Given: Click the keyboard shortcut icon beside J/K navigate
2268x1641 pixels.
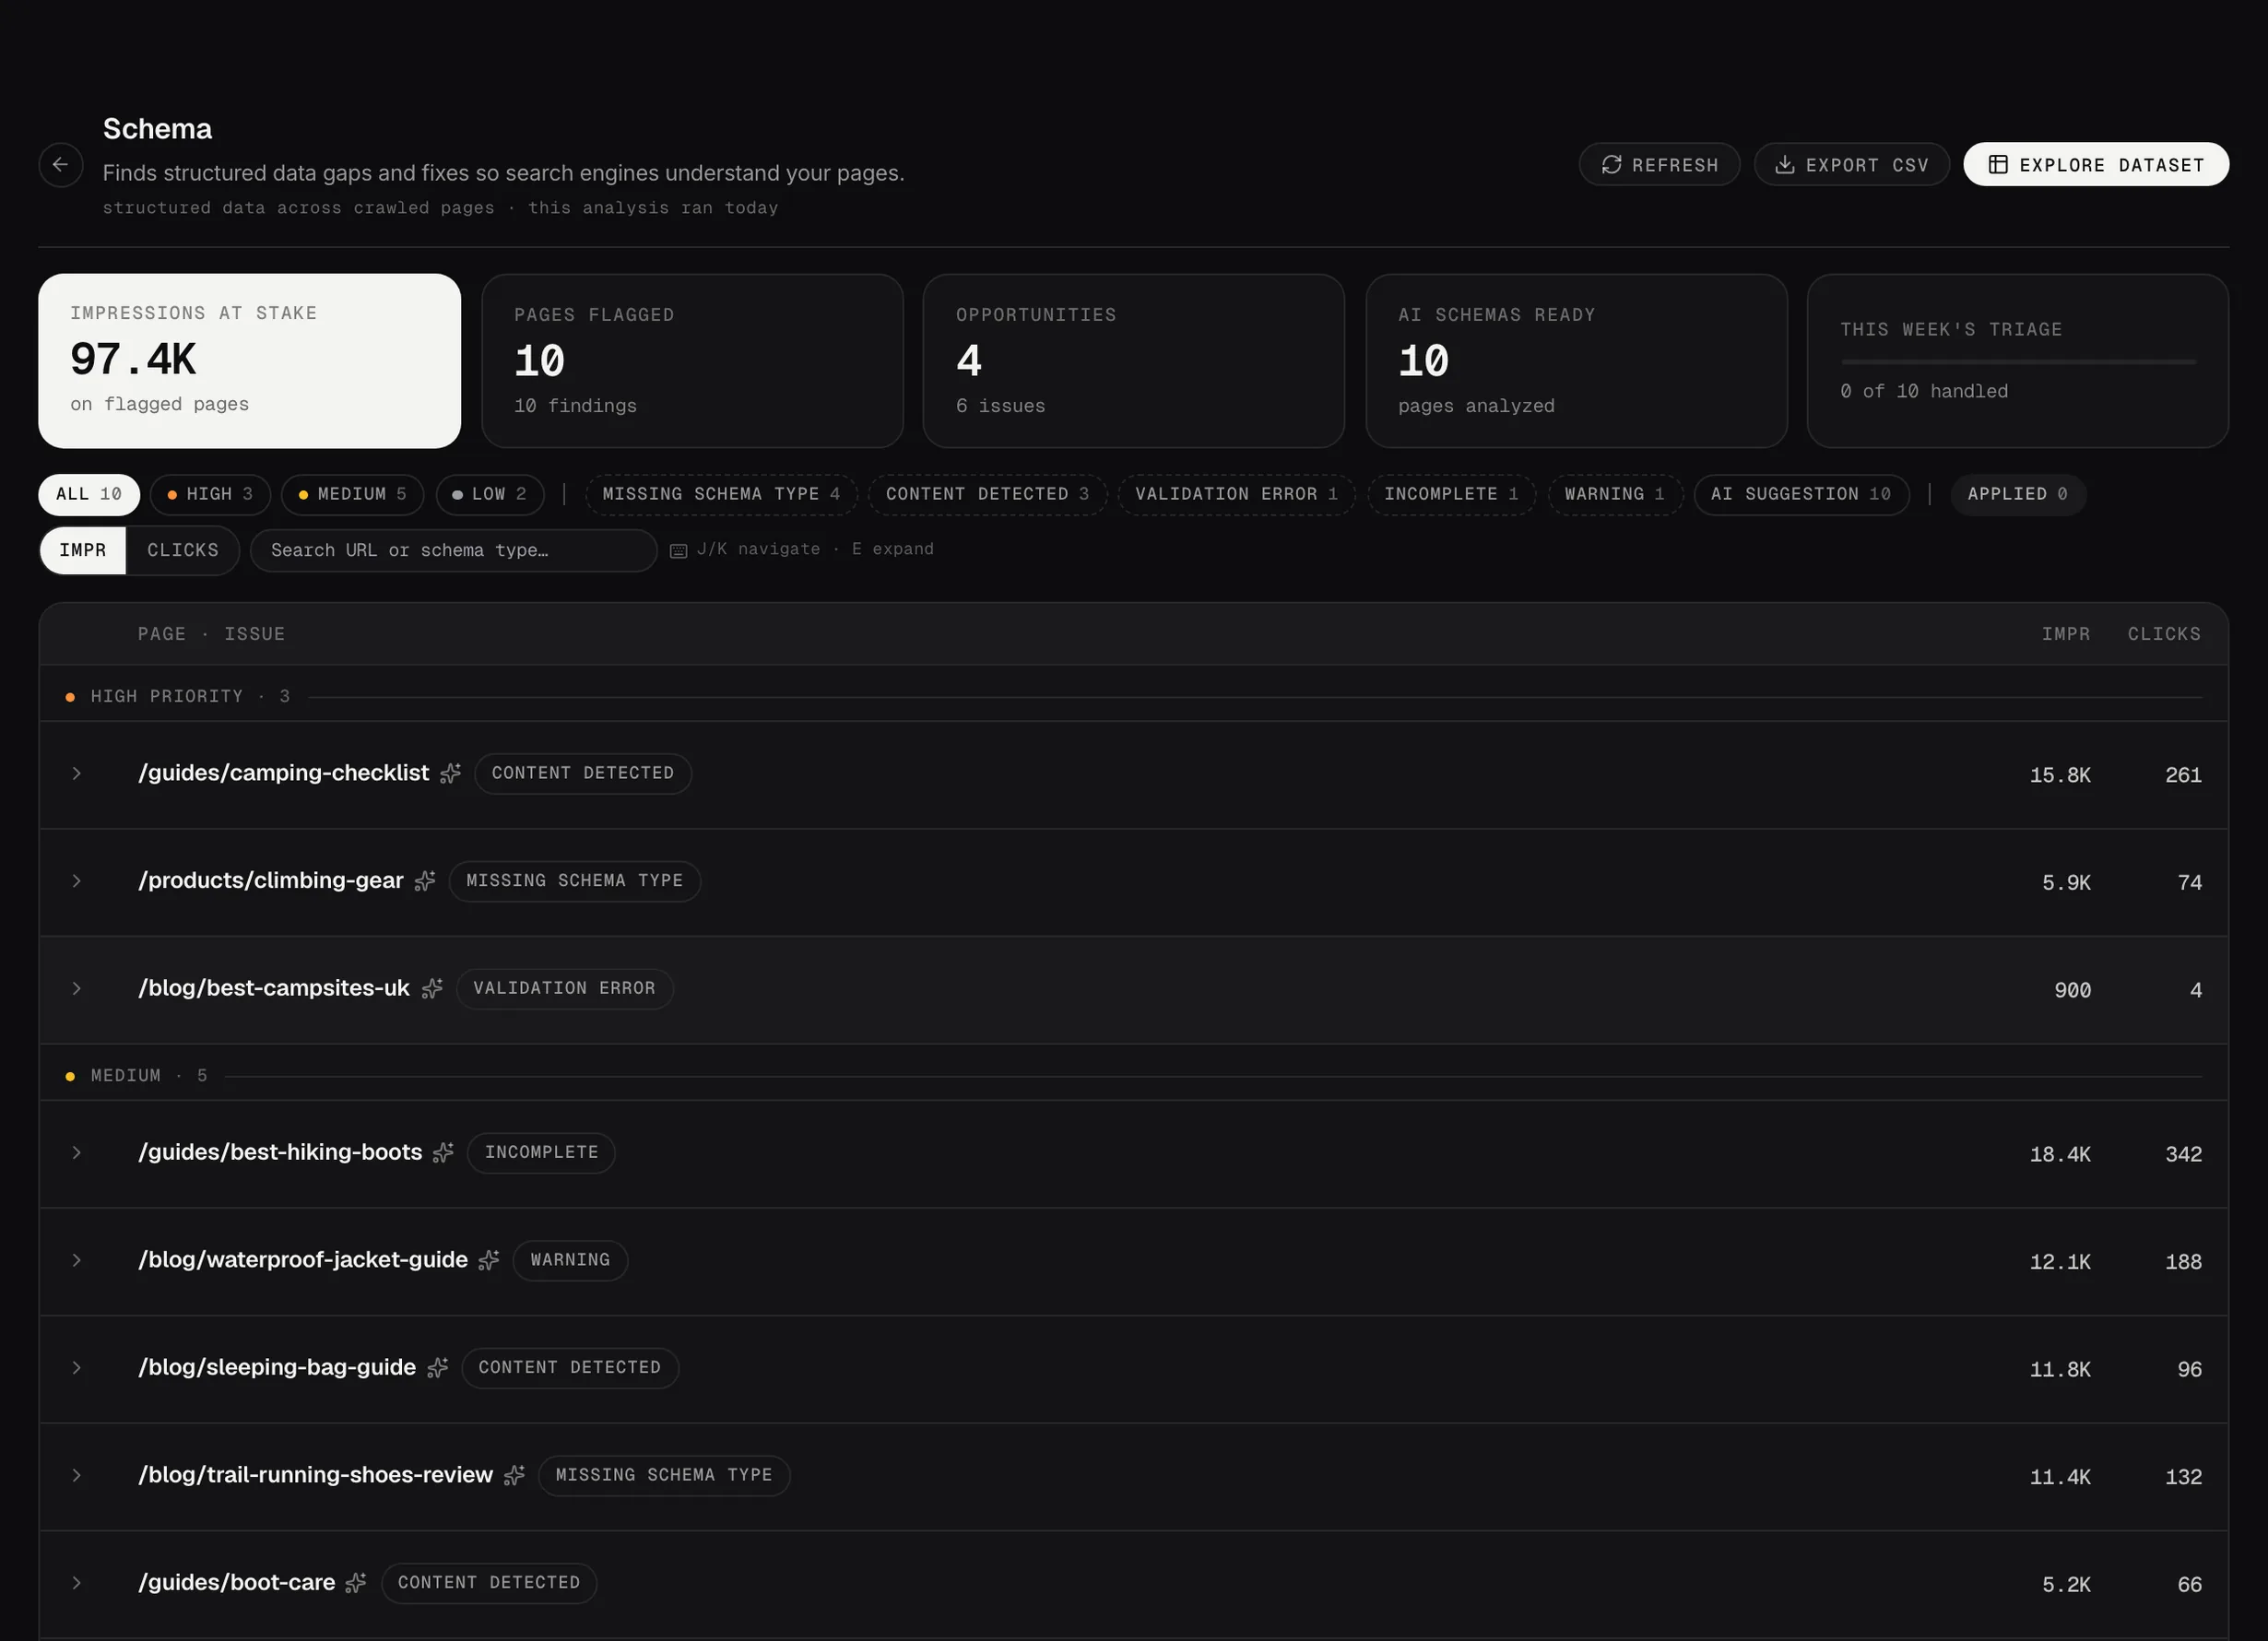Looking at the screenshot, I should pyautogui.click(x=678, y=551).
